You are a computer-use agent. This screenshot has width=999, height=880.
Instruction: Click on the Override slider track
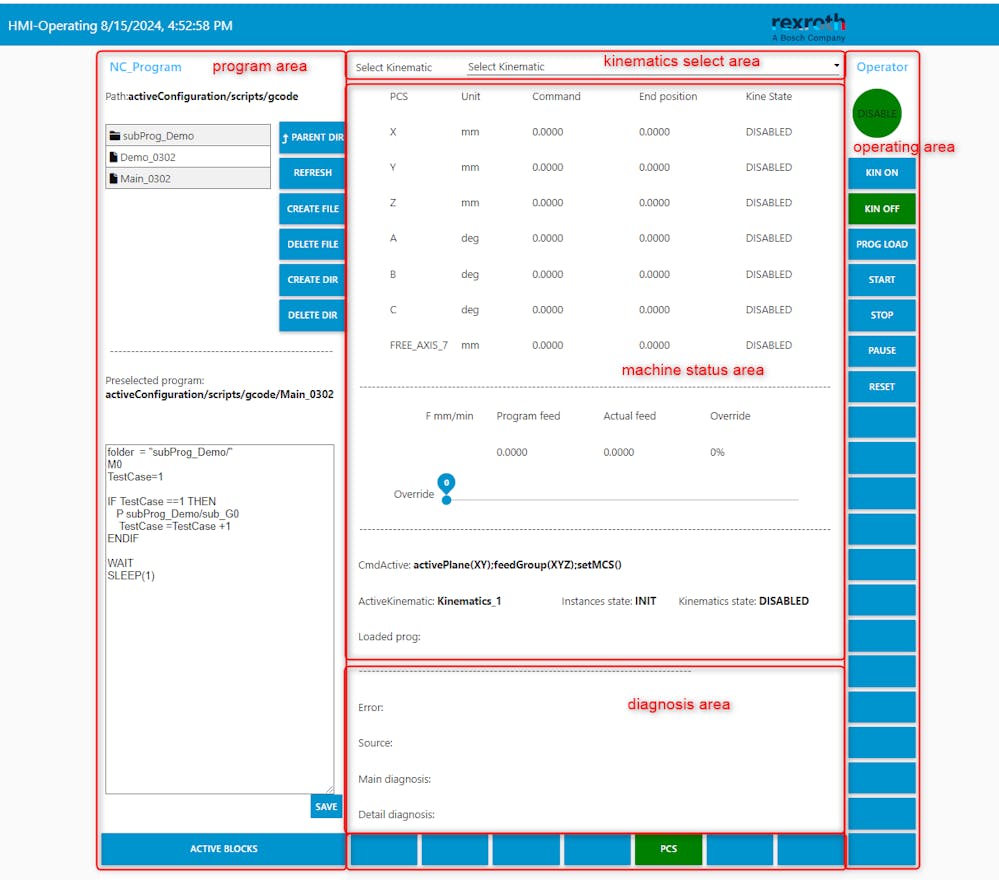pos(623,500)
